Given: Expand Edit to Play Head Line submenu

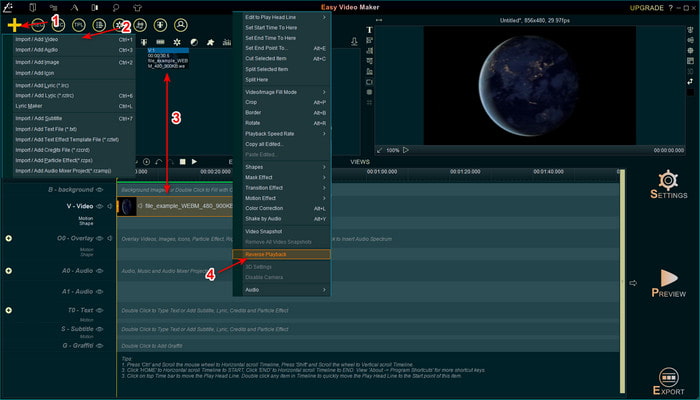Looking at the screenshot, I should pos(282,17).
